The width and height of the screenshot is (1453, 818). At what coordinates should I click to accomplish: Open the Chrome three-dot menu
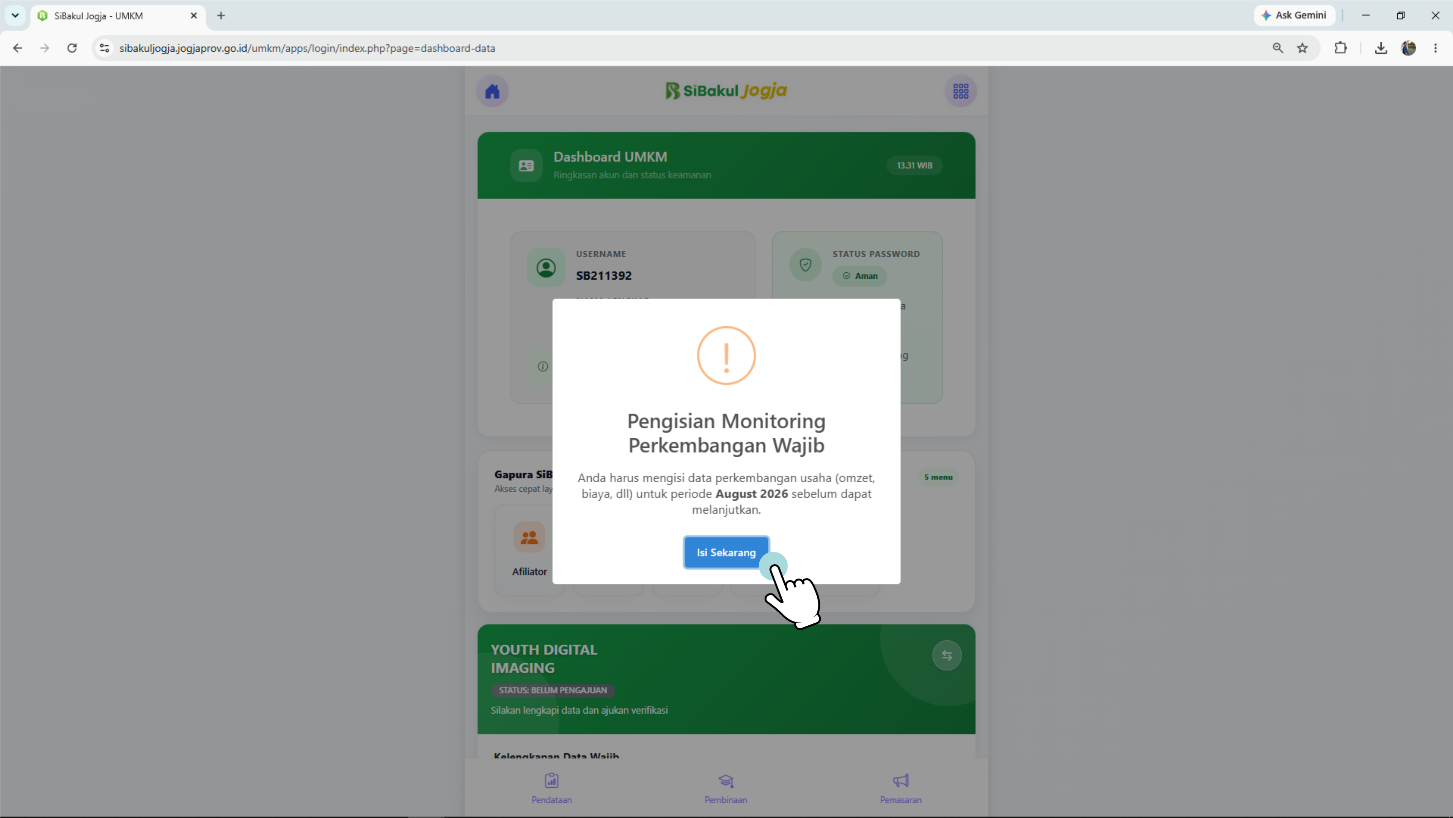tap(1437, 48)
